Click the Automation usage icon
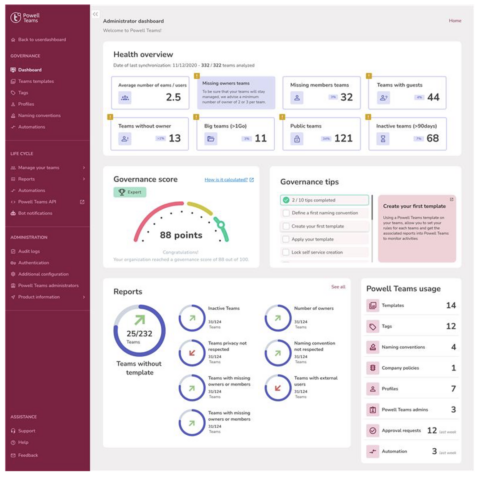This screenshot has height=478, width=480. (x=373, y=452)
